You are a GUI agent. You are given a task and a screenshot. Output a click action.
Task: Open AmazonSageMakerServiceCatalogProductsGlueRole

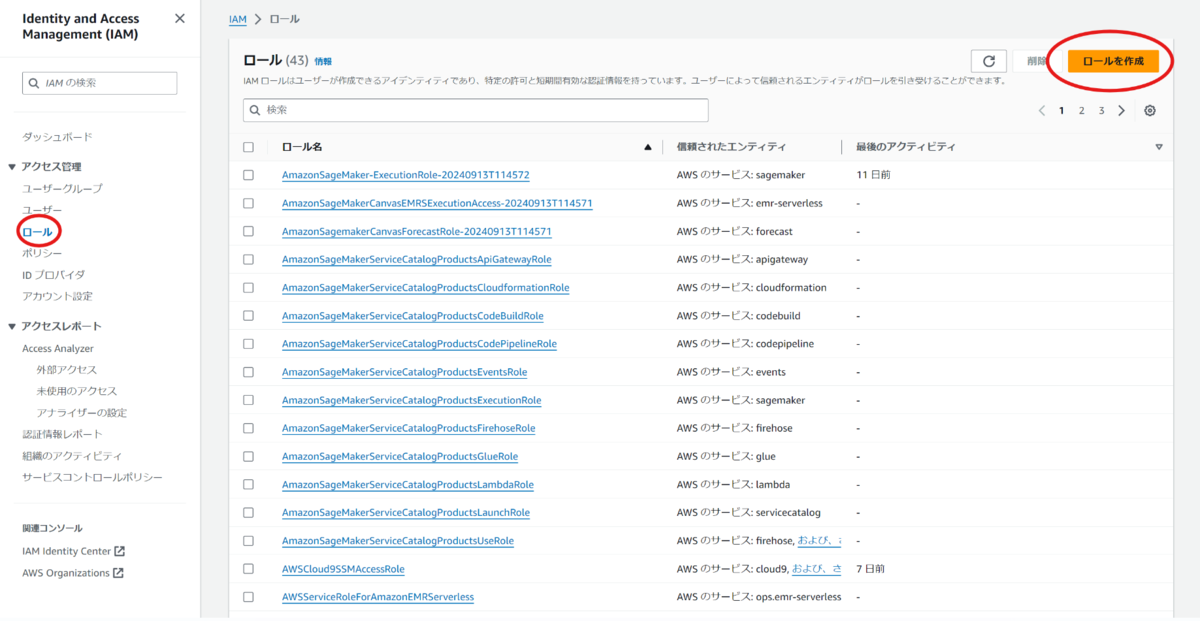(x=400, y=456)
